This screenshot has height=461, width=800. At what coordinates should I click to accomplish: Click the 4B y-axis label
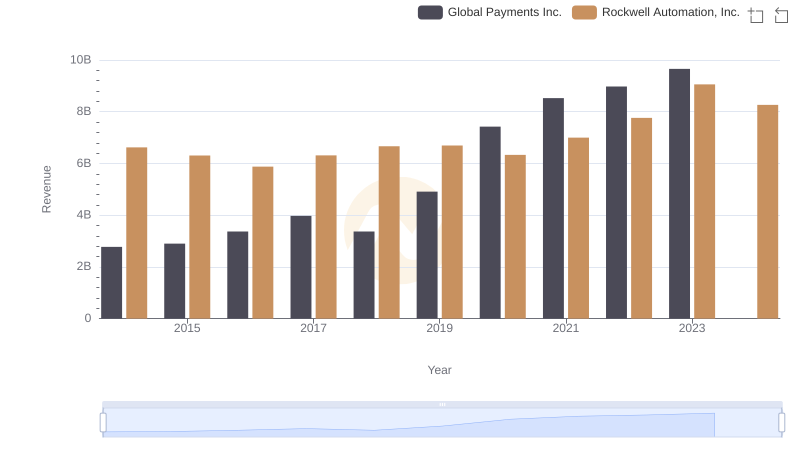coord(84,215)
